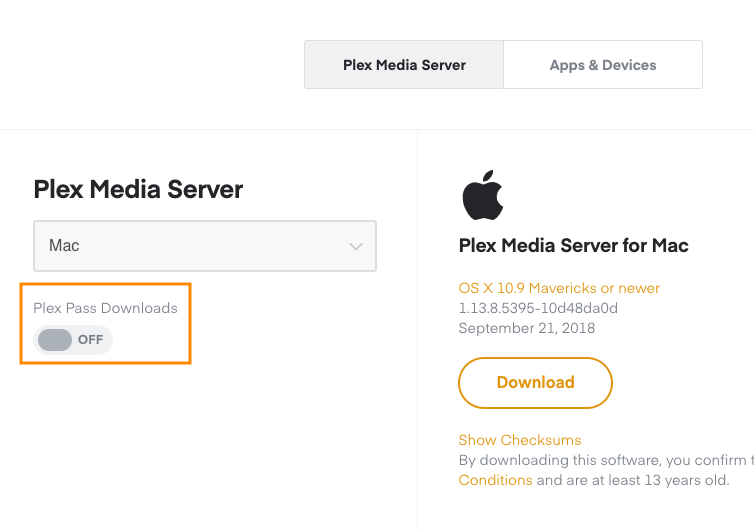Open the Show Checksums link

point(519,440)
